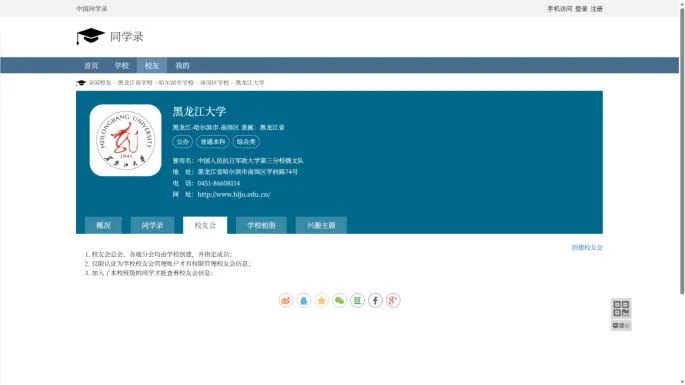Click the 黑龙江大学 heading
The image size is (685, 385).
(199, 111)
